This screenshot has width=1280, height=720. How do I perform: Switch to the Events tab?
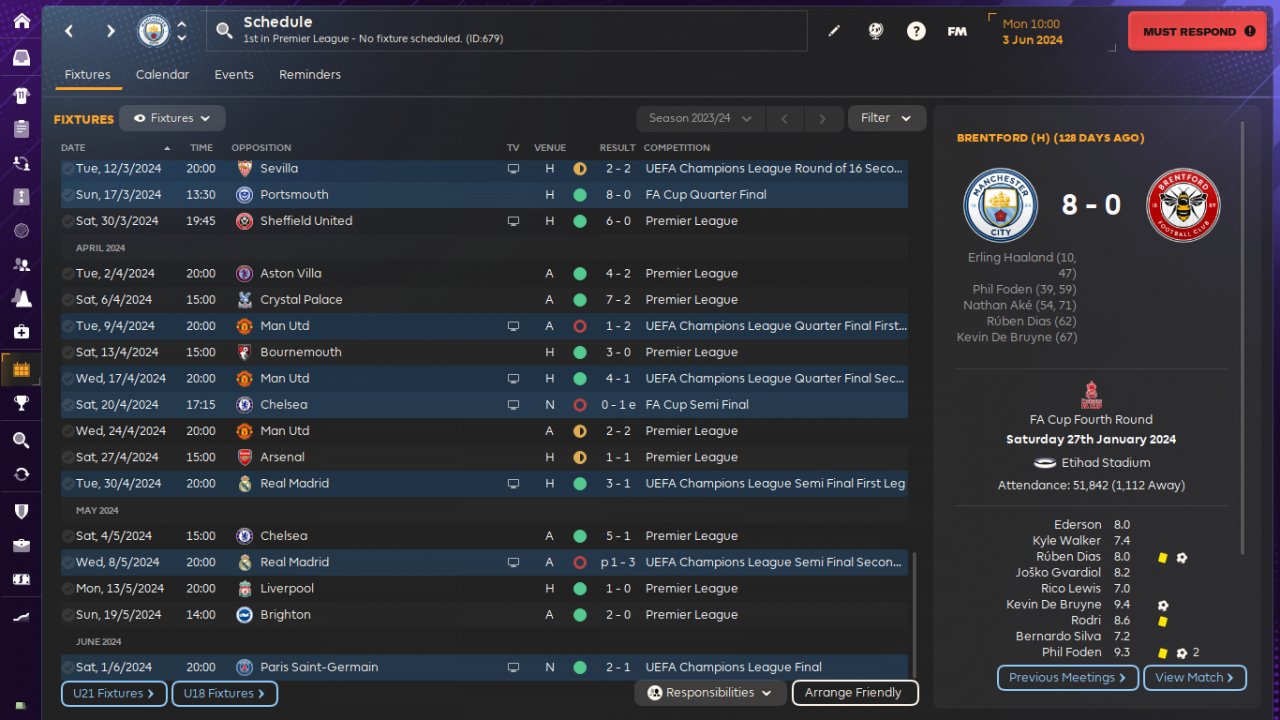234,75
